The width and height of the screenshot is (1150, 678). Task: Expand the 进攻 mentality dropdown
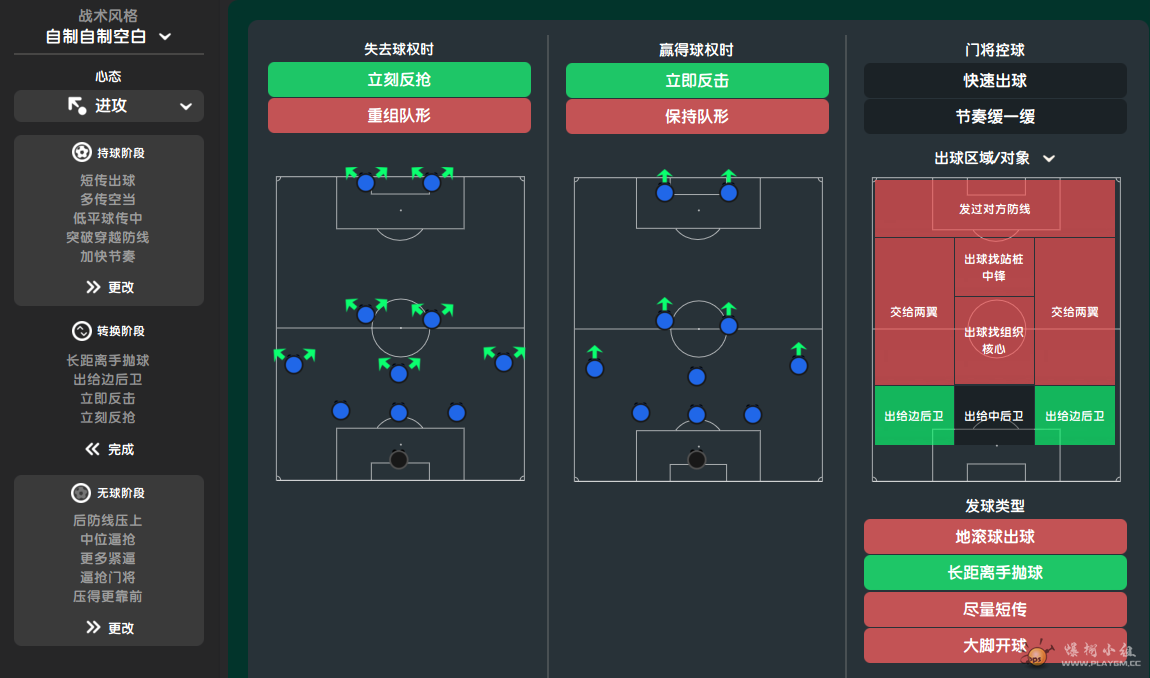(x=109, y=106)
